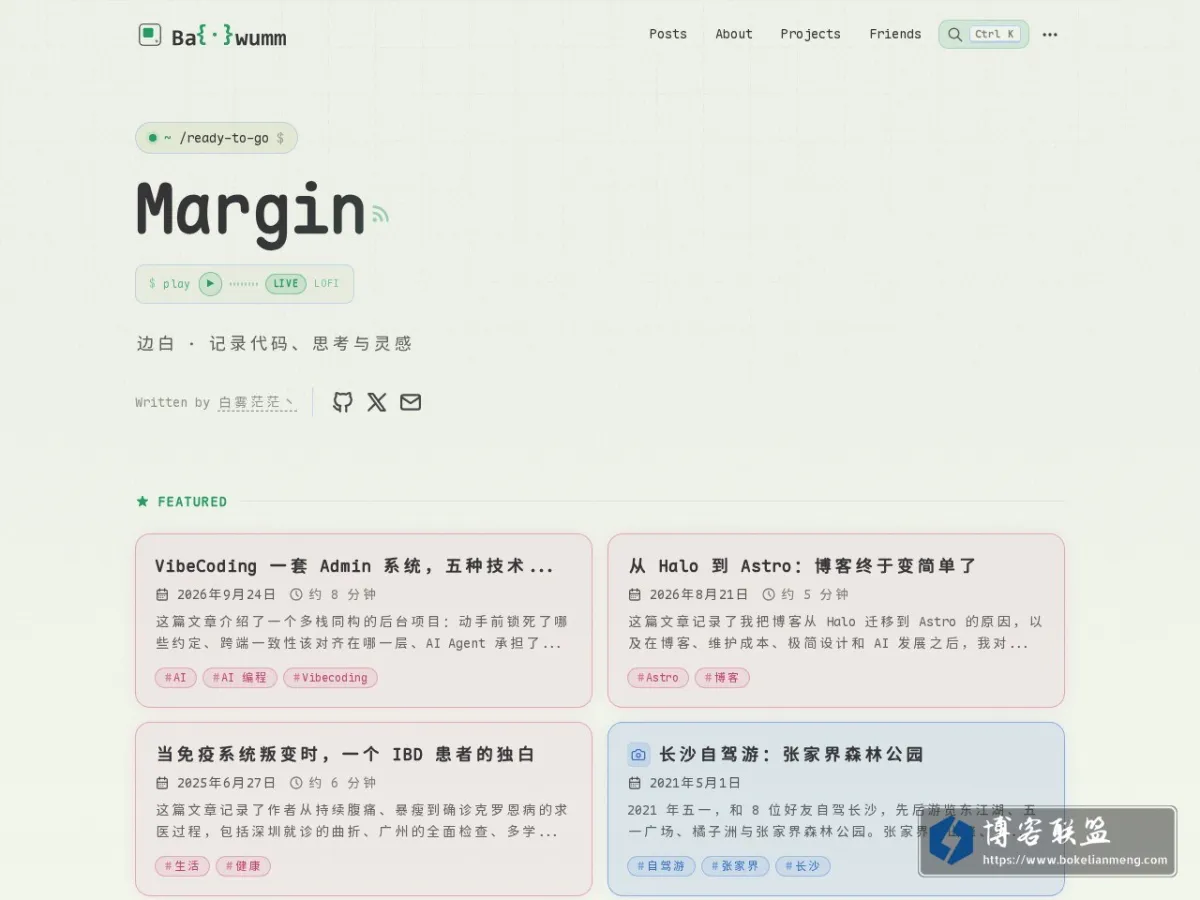
Task: Select the #健康 tag
Action: 243,866
